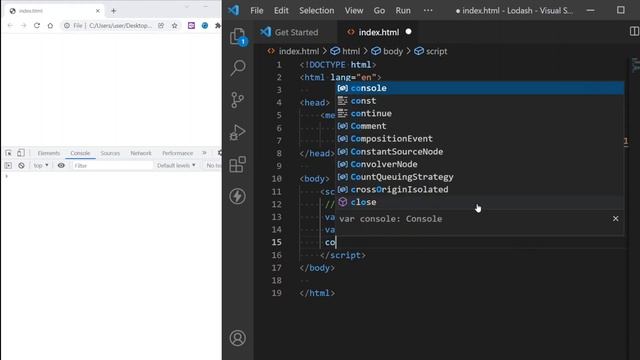640x360 pixels.
Task: Open the Run and Debug view
Action: [237, 132]
